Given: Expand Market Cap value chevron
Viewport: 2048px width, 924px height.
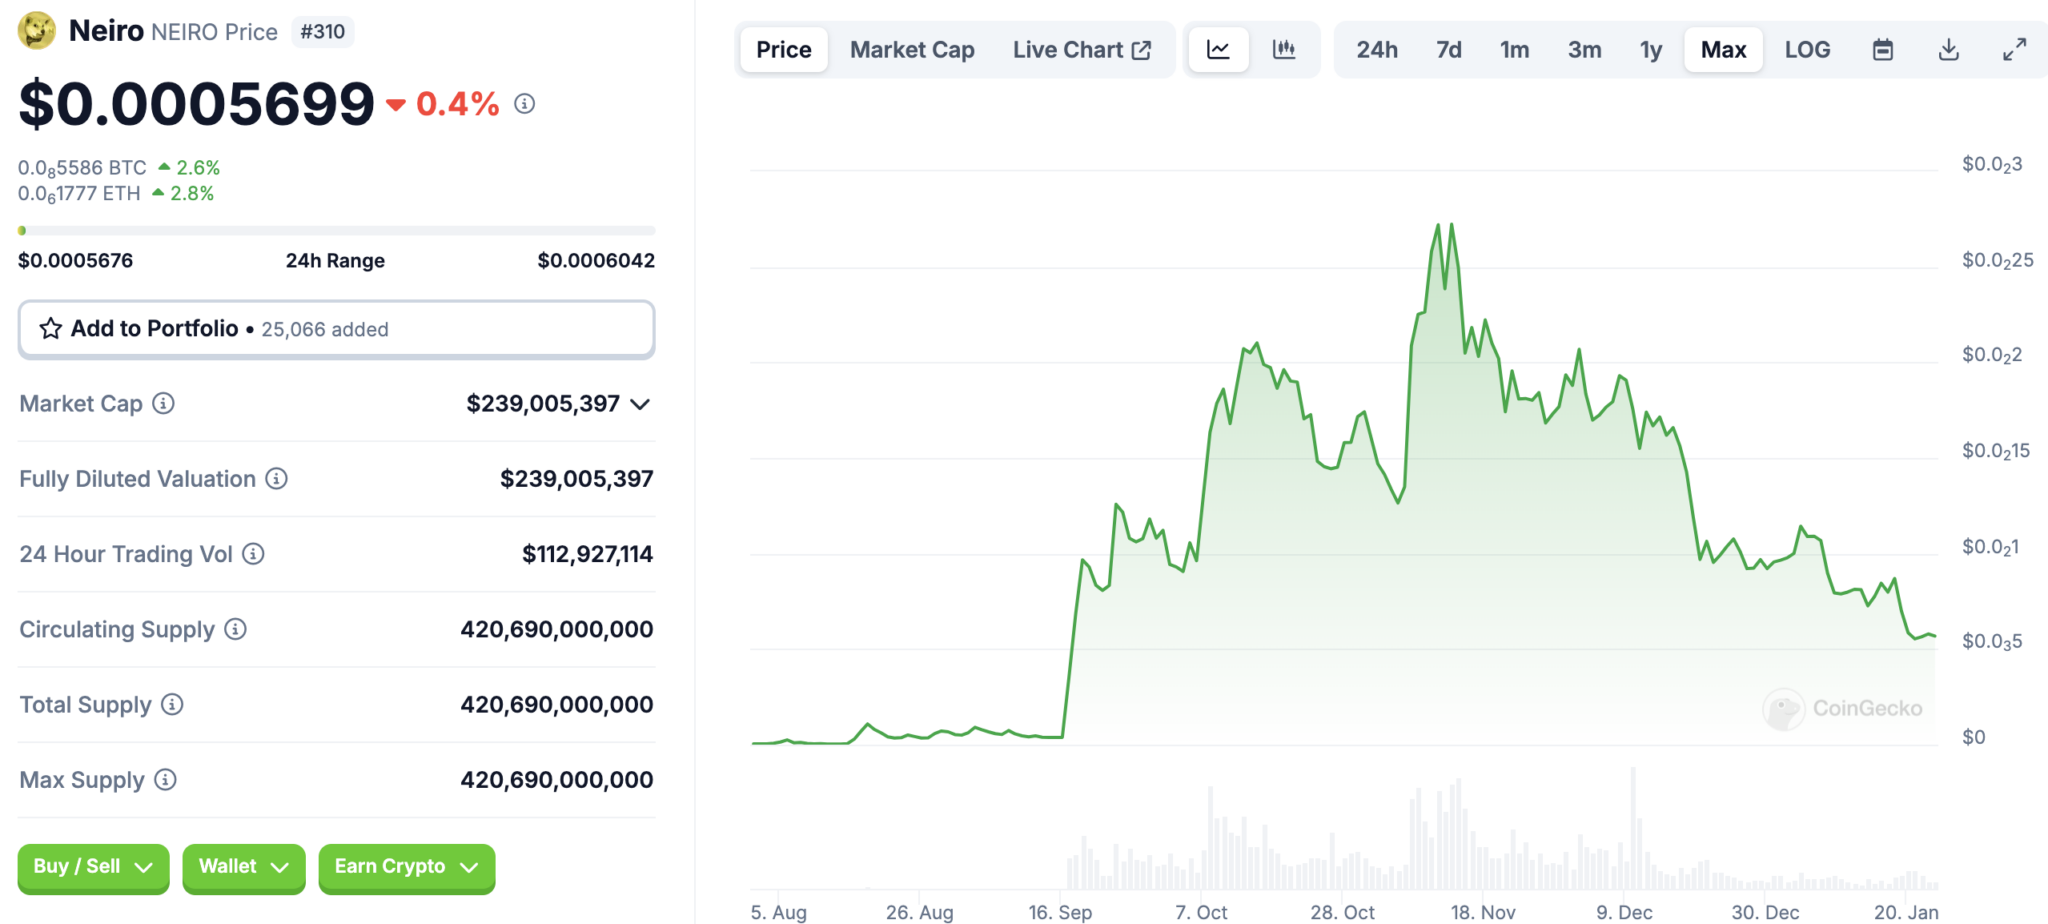Looking at the screenshot, I should (x=640, y=404).
